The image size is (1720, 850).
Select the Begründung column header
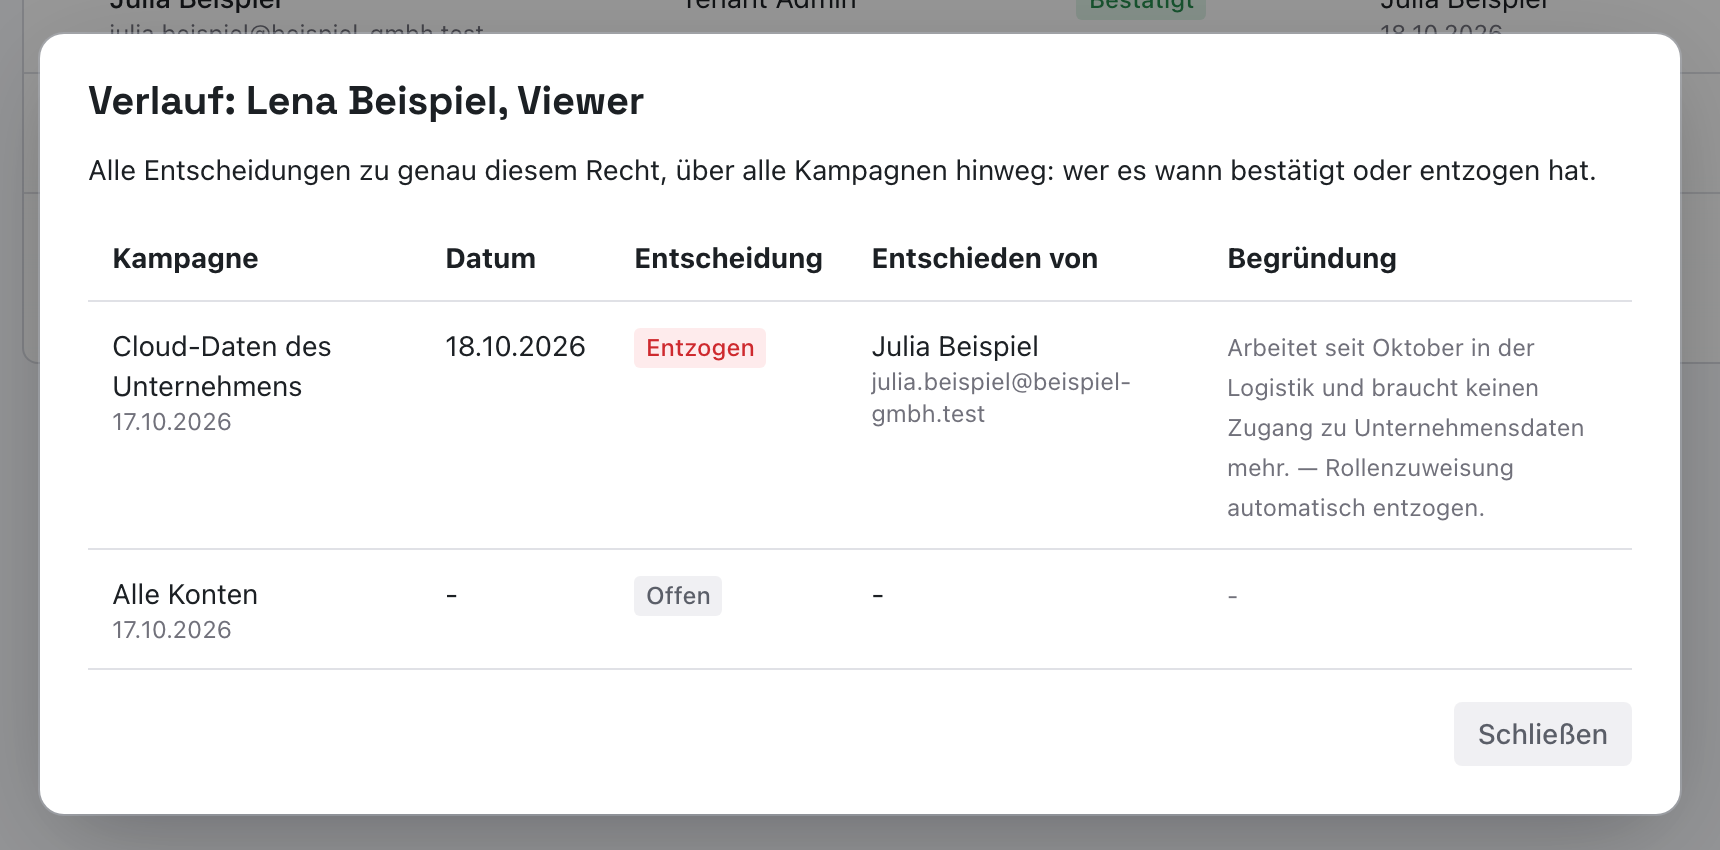[x=1311, y=258]
